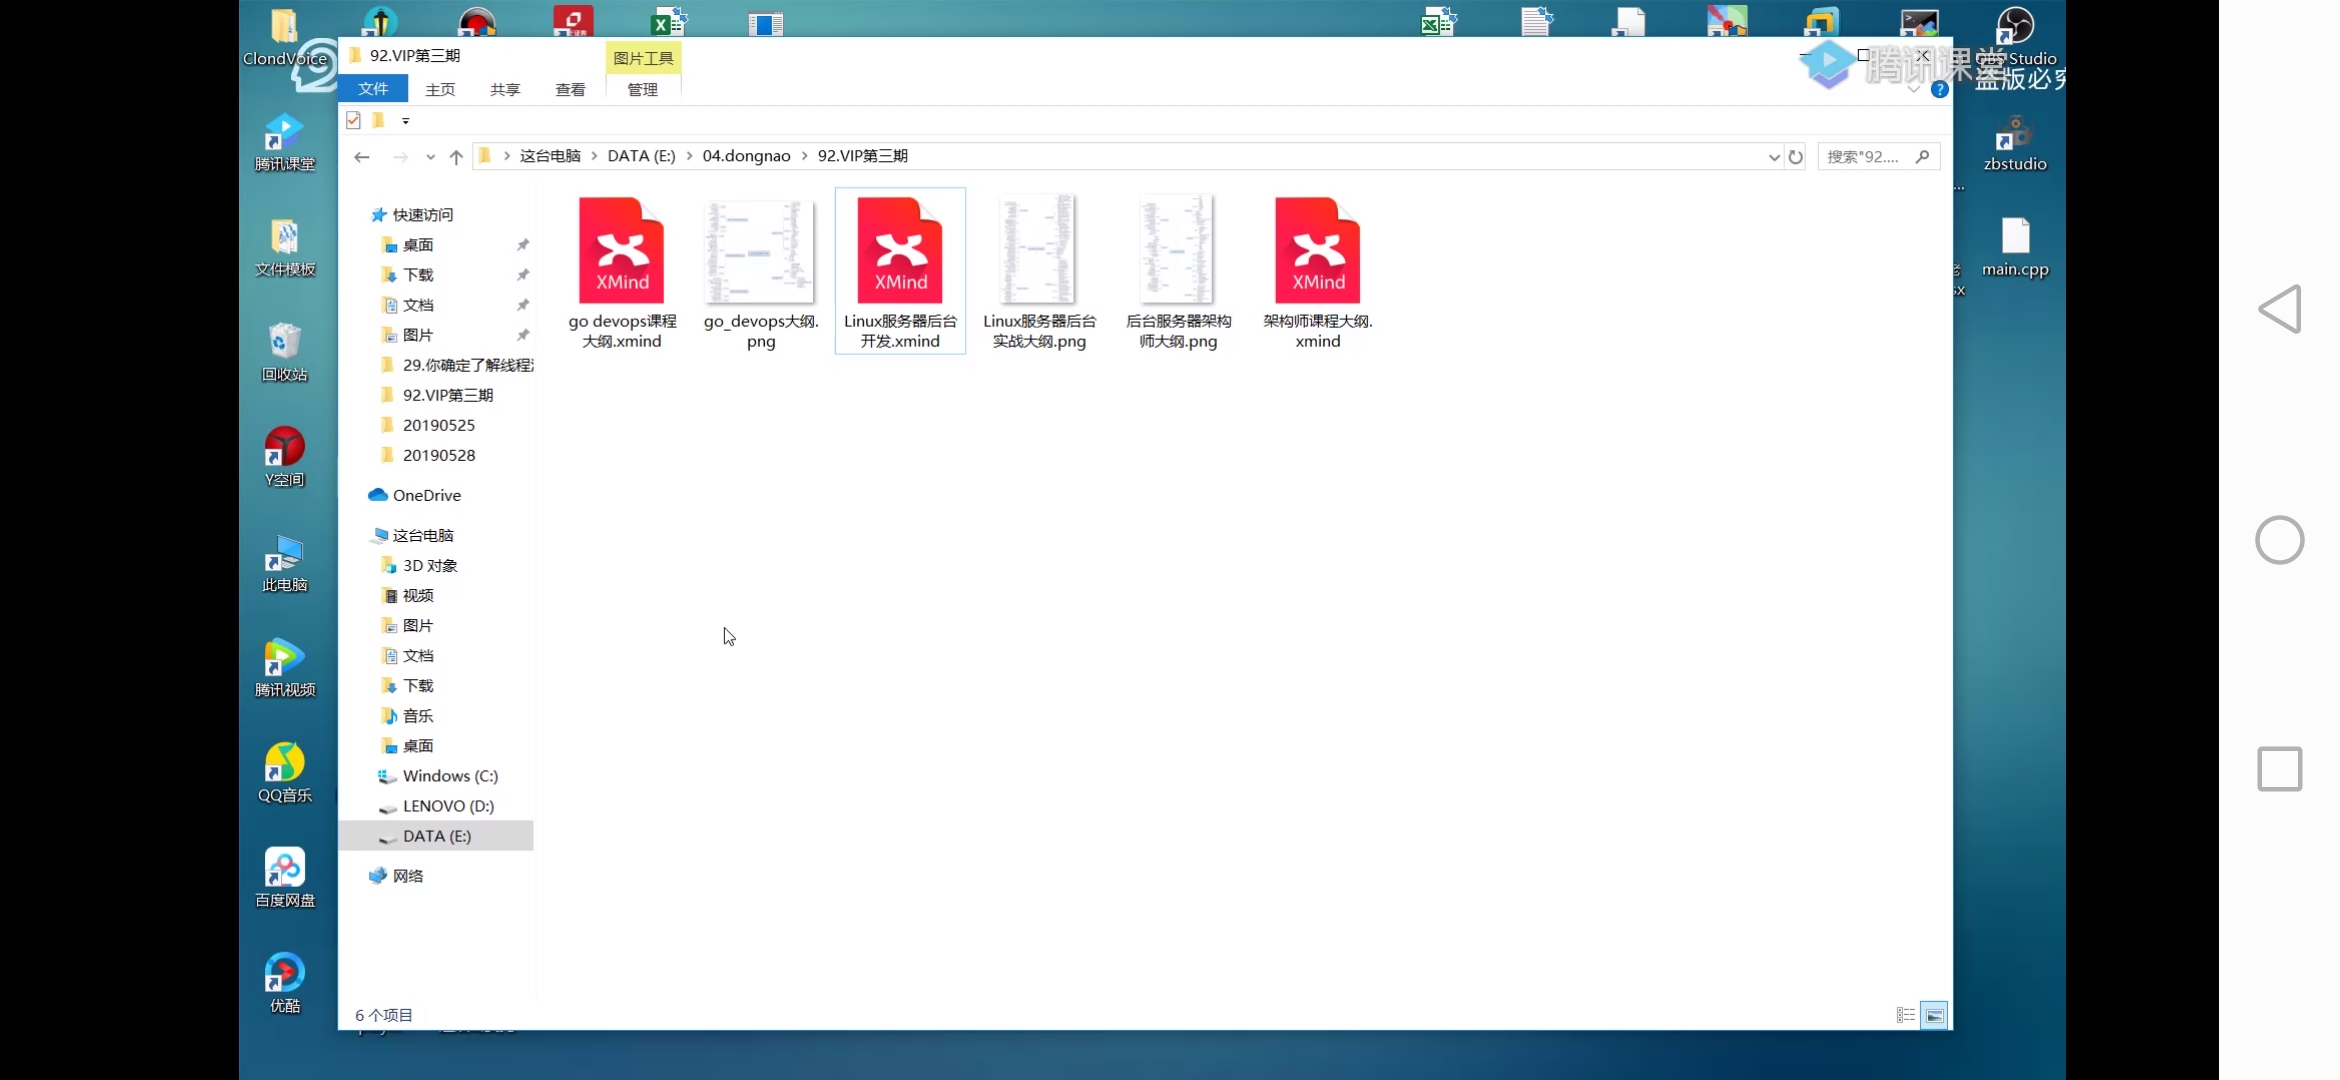Click the refresh button beside address bar
2340x1080 pixels.
pos(1796,157)
